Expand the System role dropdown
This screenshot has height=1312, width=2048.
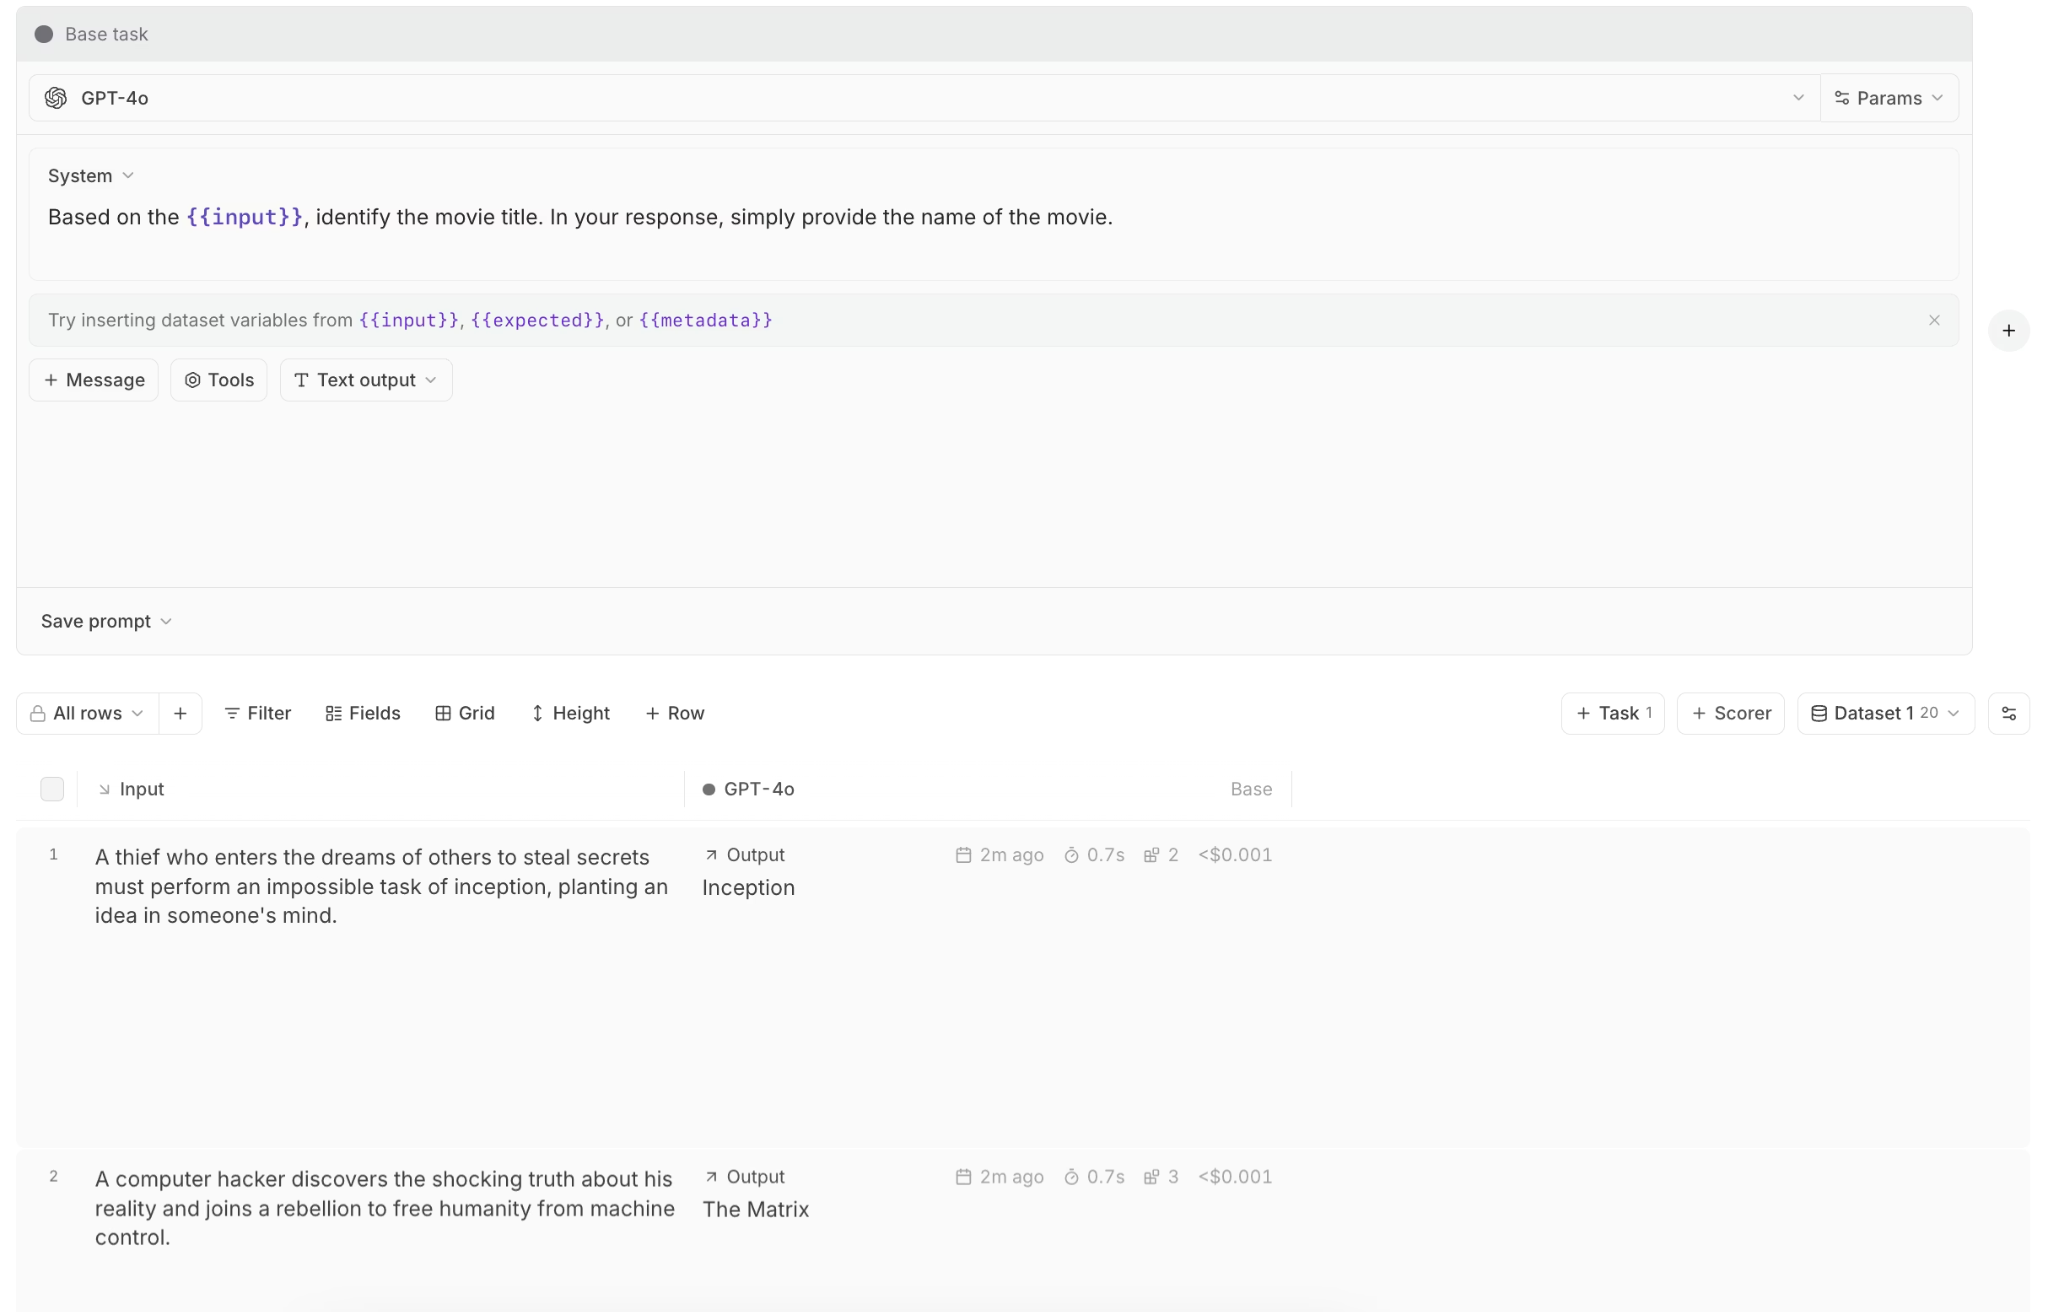point(92,175)
